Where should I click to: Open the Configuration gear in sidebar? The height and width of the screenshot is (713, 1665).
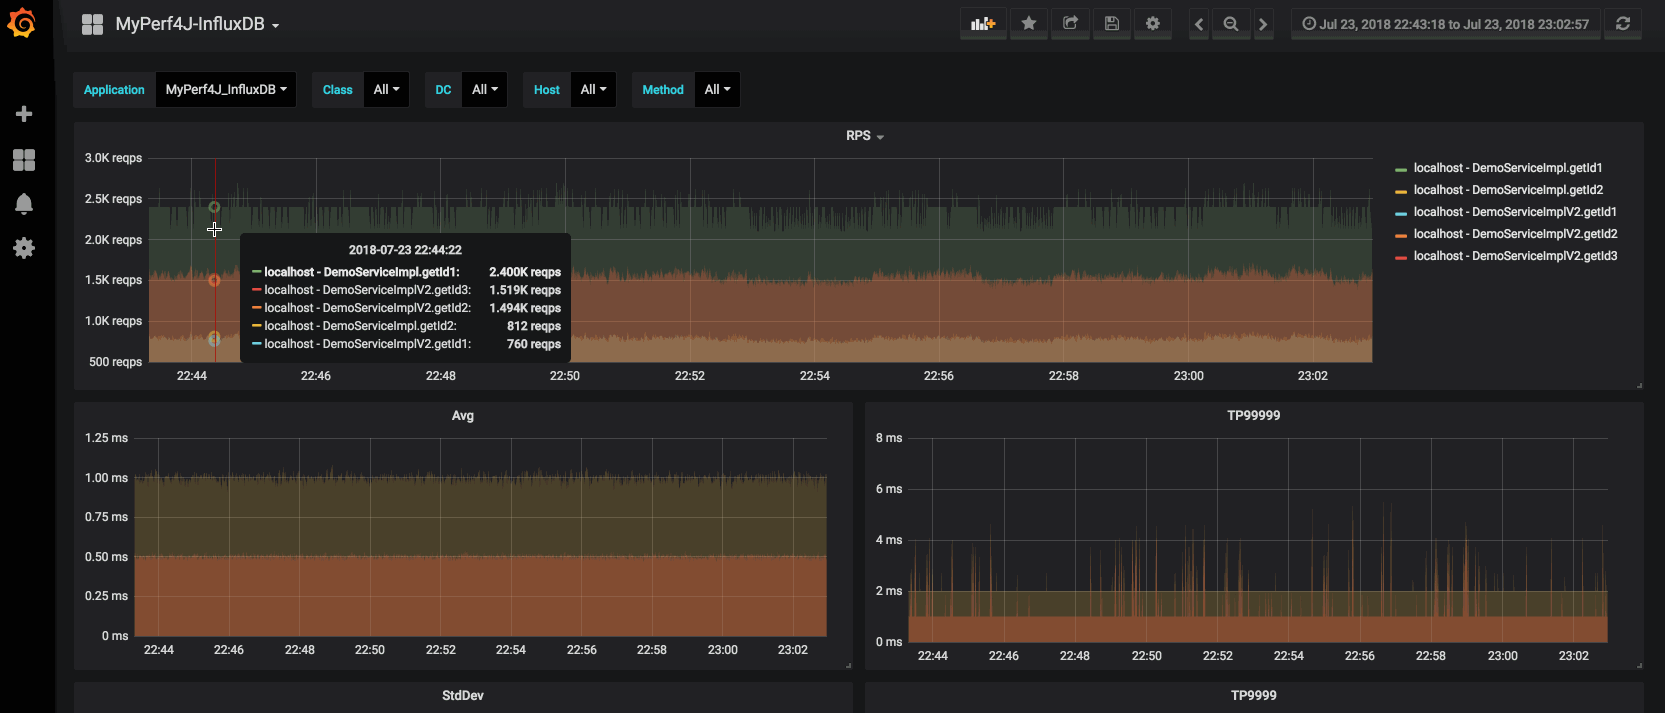24,248
